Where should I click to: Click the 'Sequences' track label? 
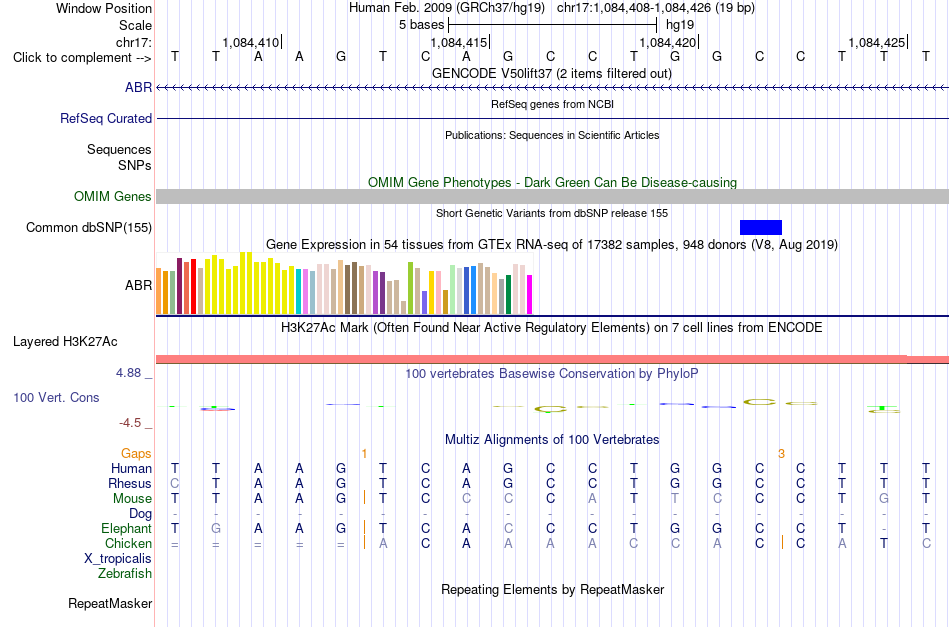click(x=119, y=149)
